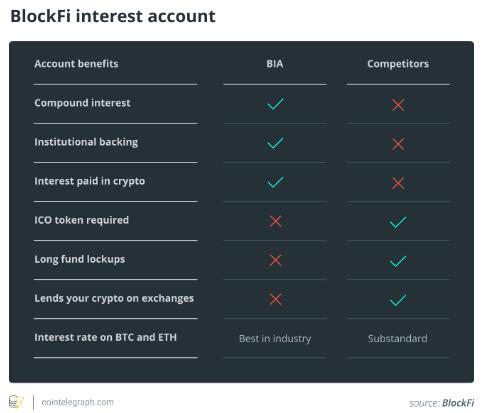Click the BIA red X for ICO token required
The width and height of the screenshot is (482, 413).
275,221
